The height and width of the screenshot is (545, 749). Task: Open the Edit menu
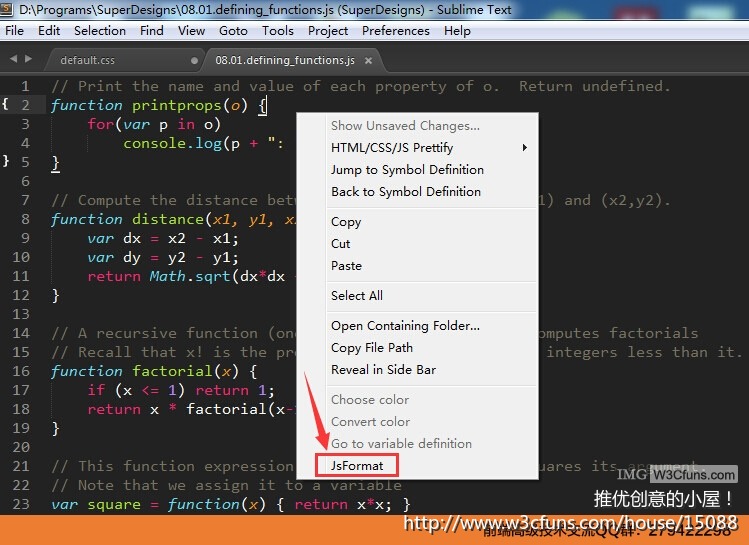tap(49, 31)
